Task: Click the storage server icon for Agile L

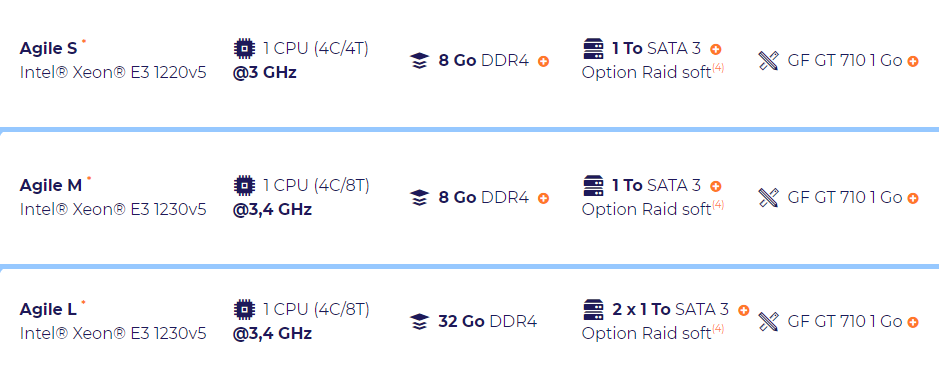Action: (x=593, y=310)
